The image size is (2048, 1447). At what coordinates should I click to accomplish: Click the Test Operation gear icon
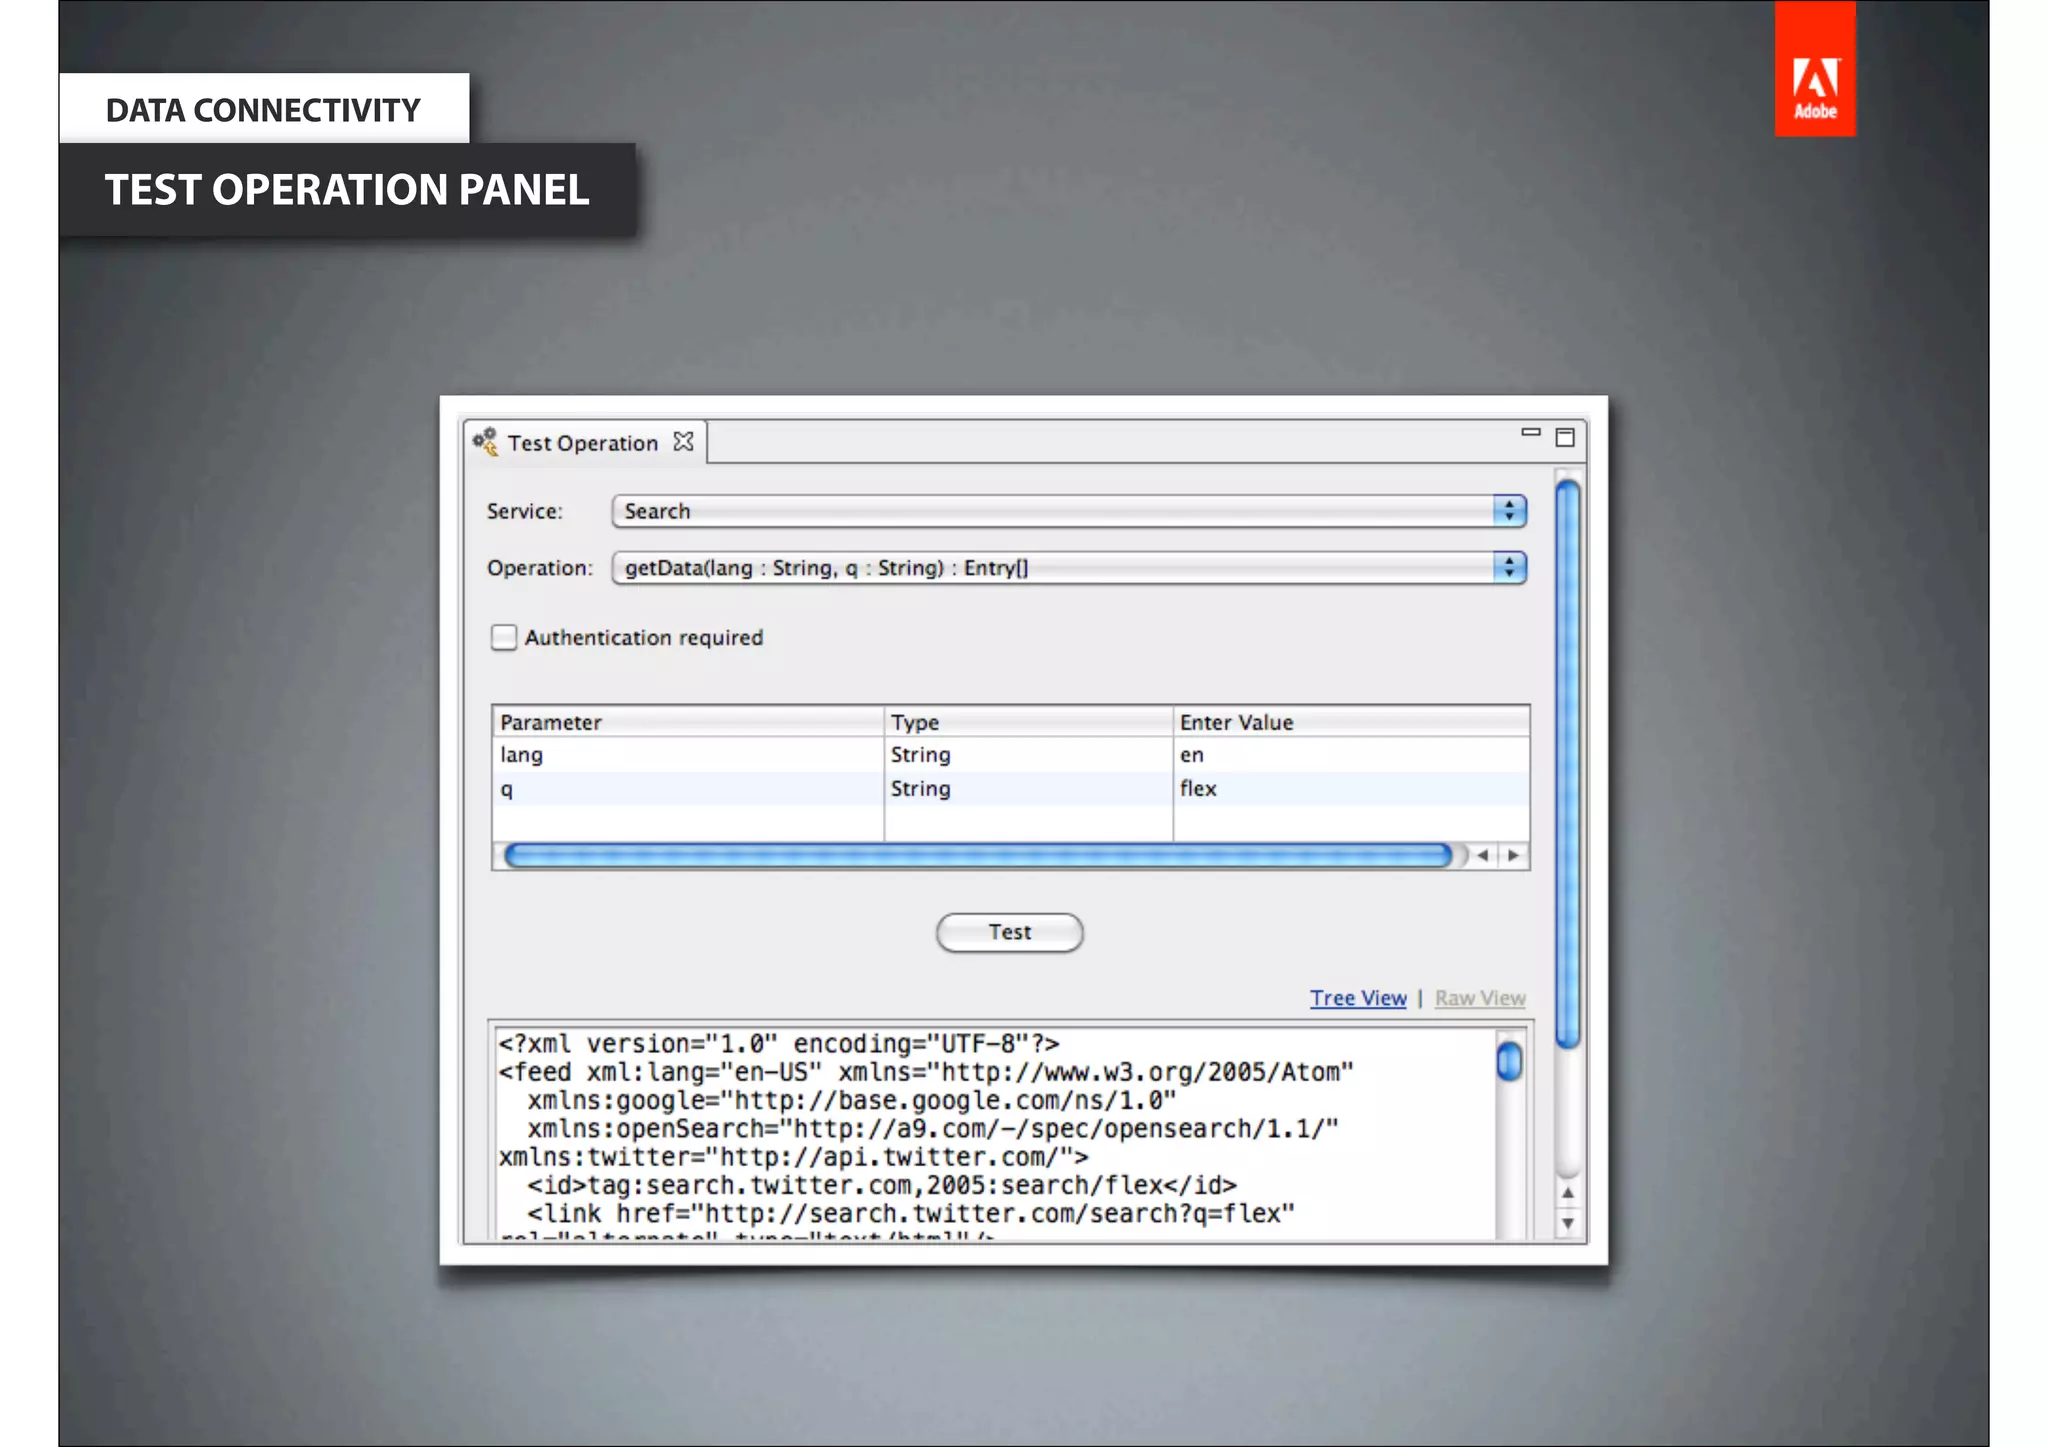(485, 441)
